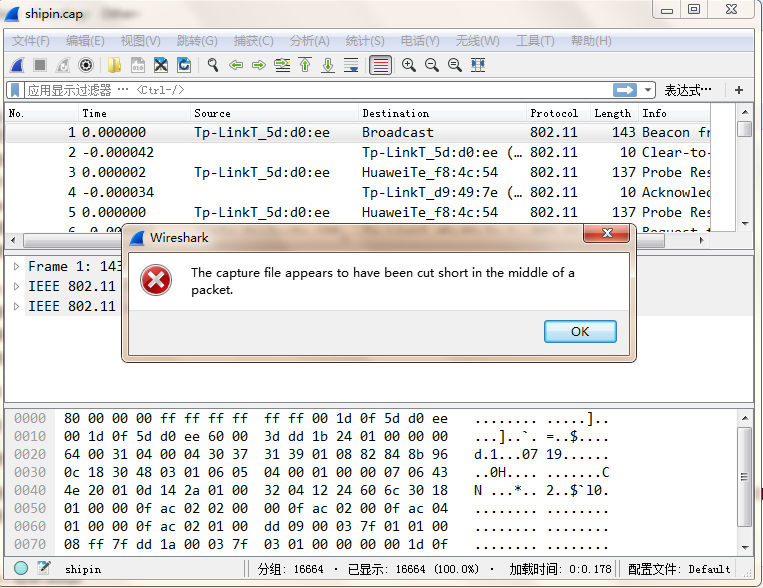Screen dimensions: 763x588
Task: Zoom out on packet text
Action: pyautogui.click(x=432, y=65)
